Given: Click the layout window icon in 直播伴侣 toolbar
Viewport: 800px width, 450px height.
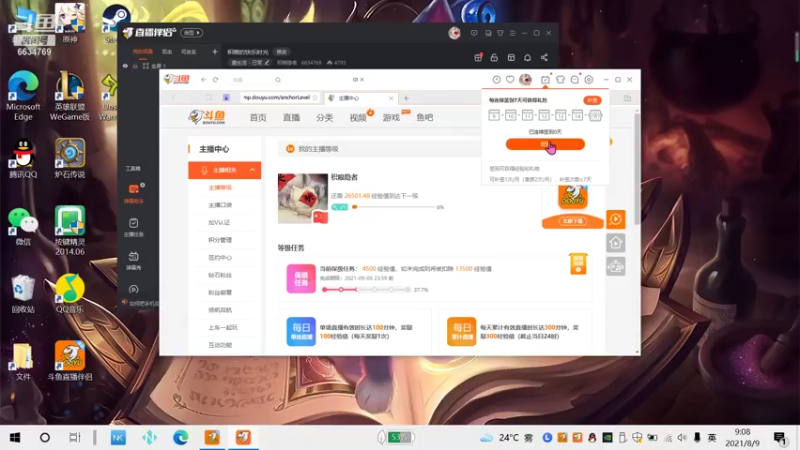Looking at the screenshot, I should click(511, 58).
